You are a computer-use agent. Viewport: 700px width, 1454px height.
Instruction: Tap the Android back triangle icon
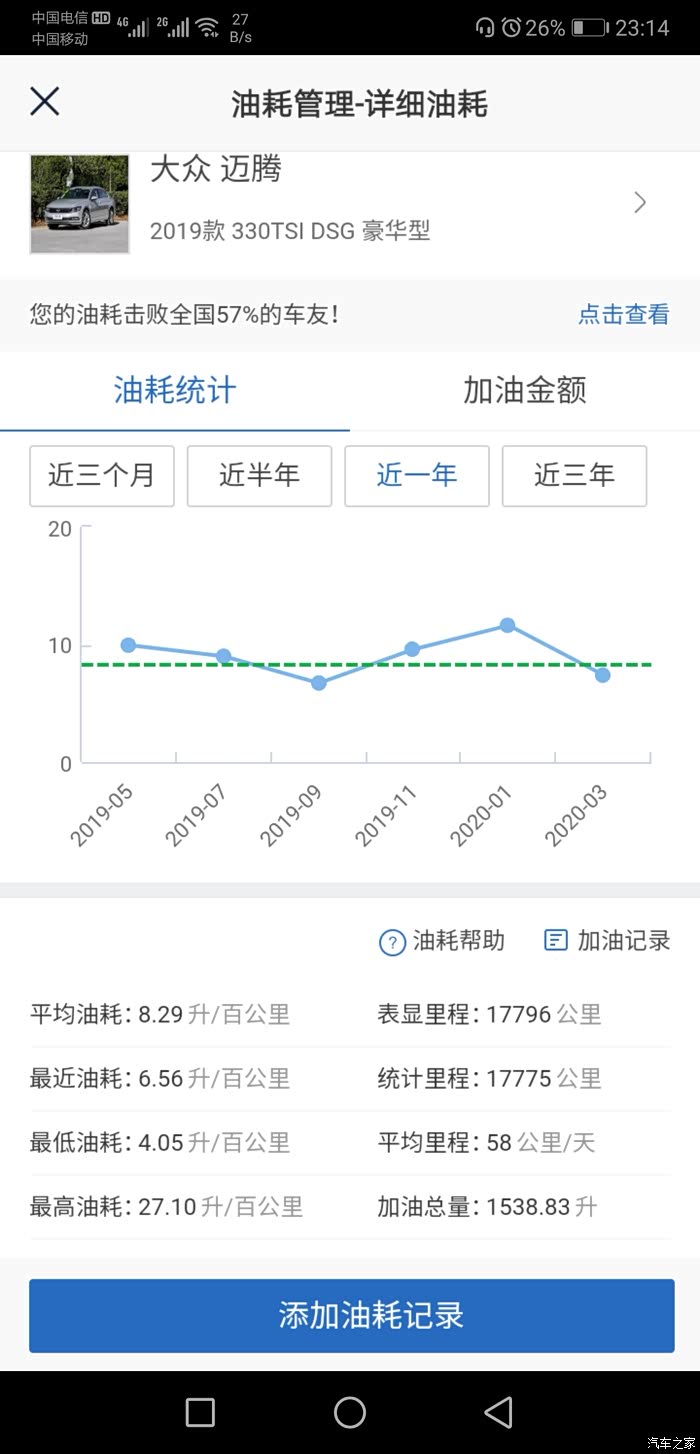(498, 1412)
